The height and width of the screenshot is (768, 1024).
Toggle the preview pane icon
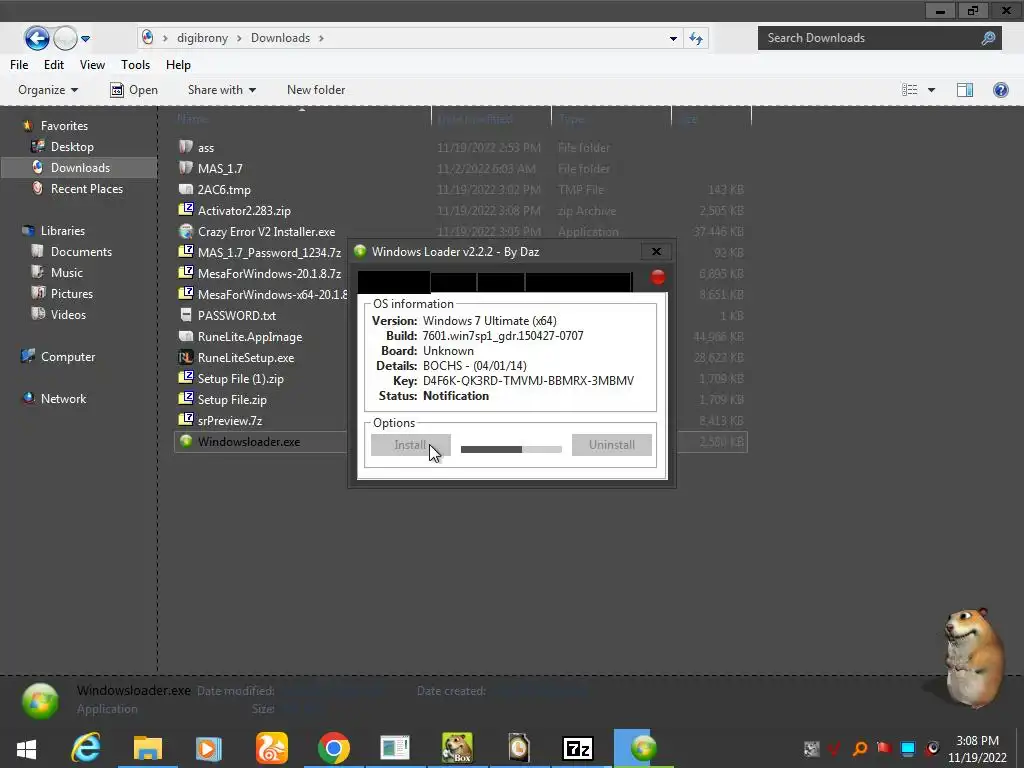pos(965,89)
